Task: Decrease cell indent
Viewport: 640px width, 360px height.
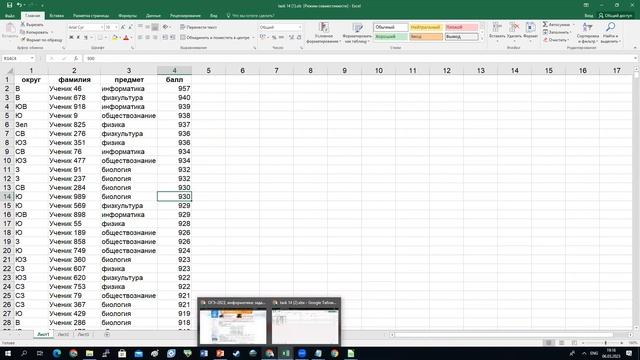Action: click(x=165, y=38)
